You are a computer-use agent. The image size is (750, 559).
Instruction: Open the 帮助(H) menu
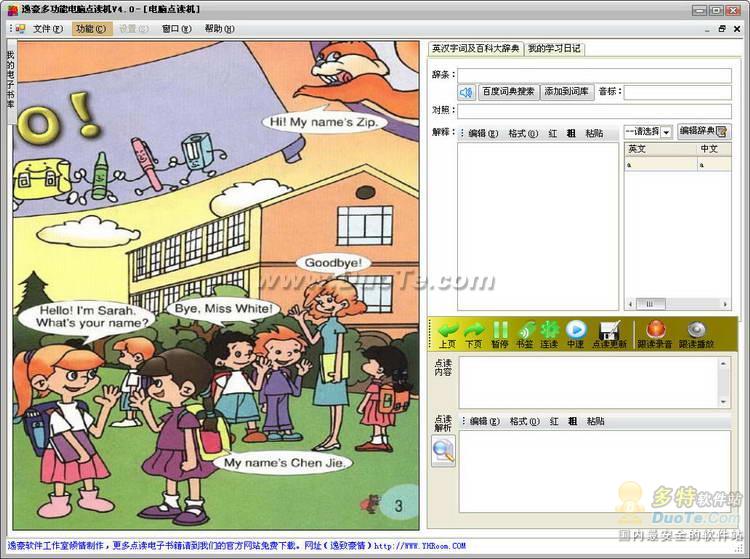pos(220,29)
